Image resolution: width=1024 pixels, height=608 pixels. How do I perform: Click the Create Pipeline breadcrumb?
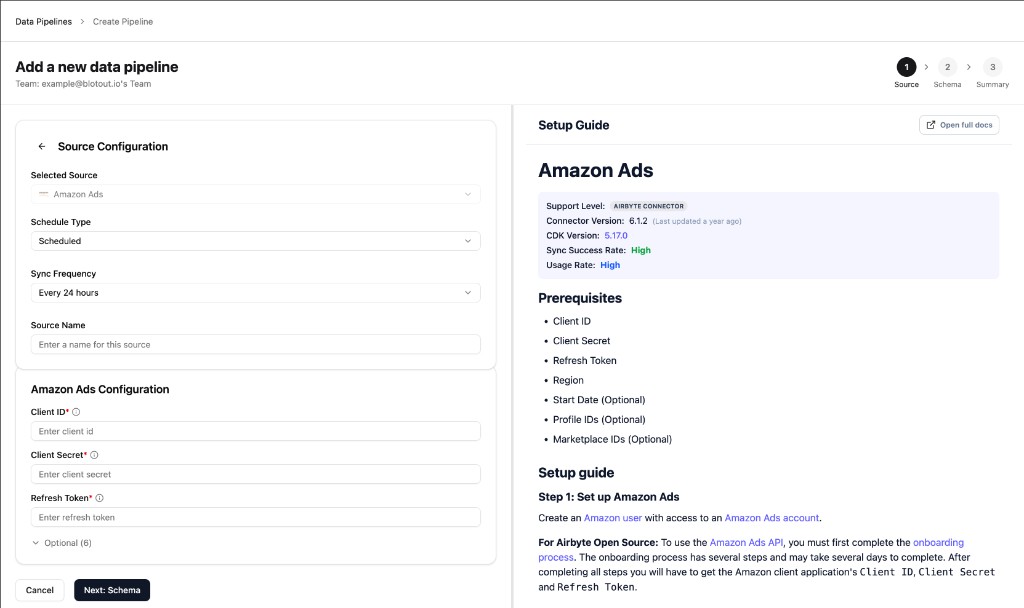[123, 22]
